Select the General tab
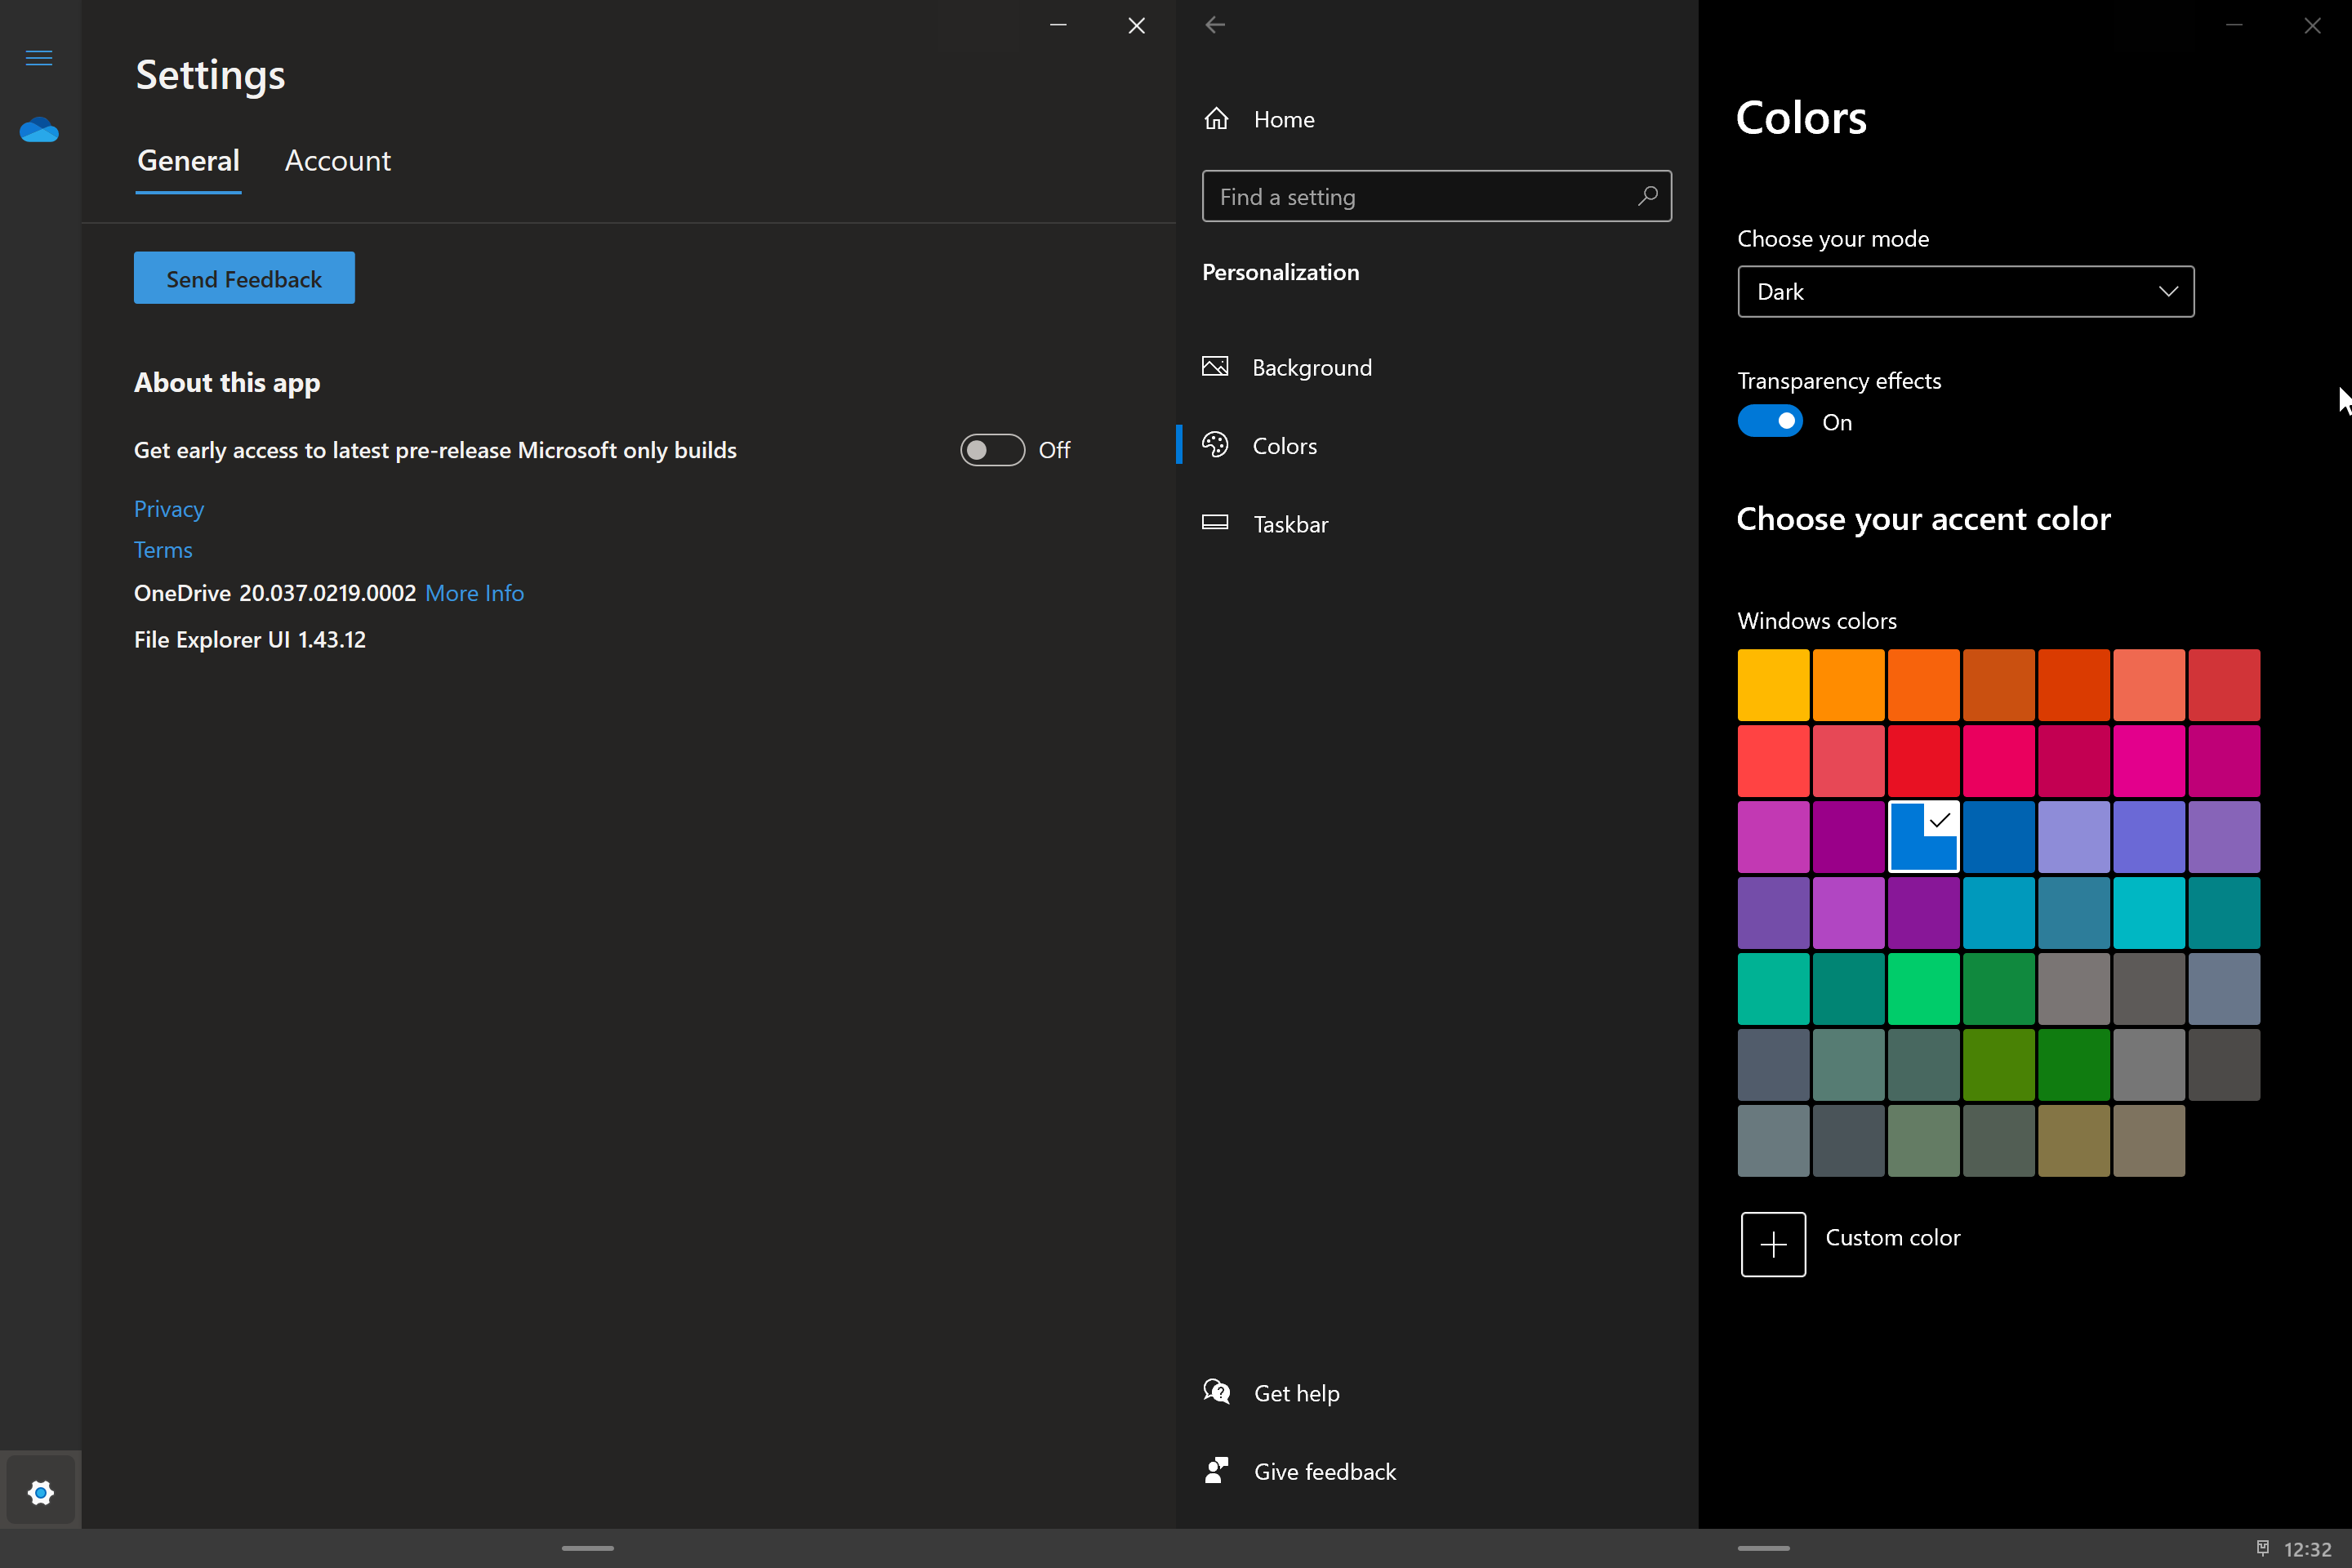This screenshot has width=2352, height=1568. tap(188, 161)
